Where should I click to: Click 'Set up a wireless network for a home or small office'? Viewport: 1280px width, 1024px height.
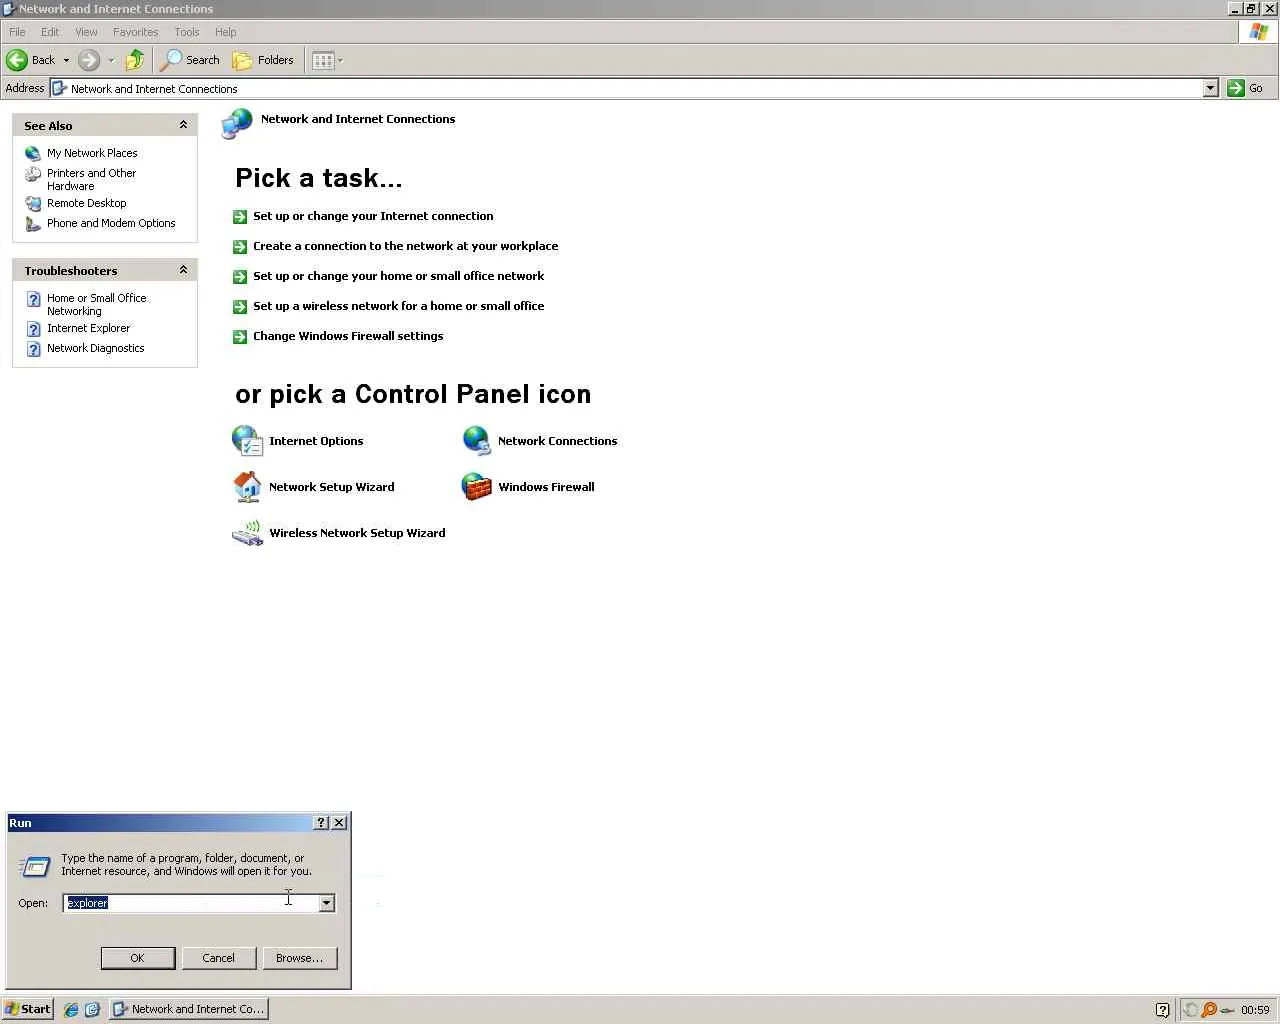coord(399,306)
